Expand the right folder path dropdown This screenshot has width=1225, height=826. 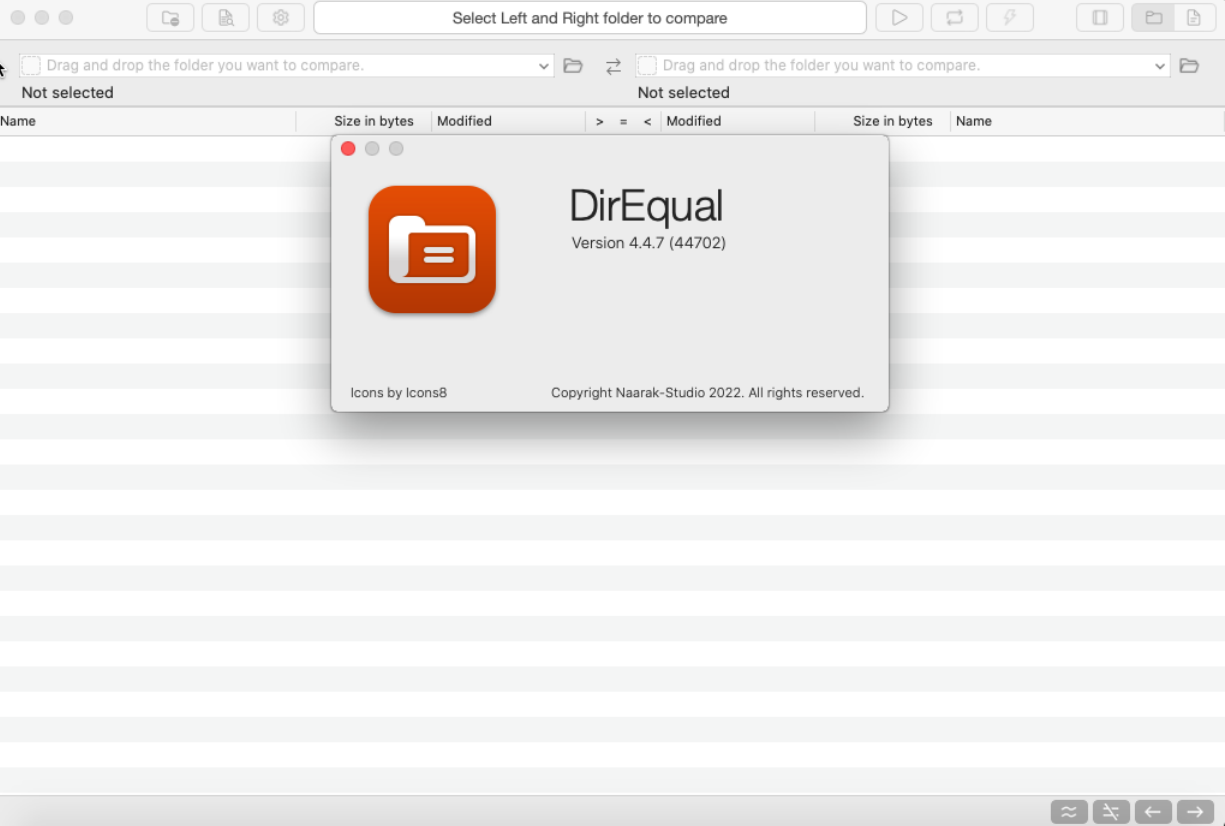point(1160,66)
